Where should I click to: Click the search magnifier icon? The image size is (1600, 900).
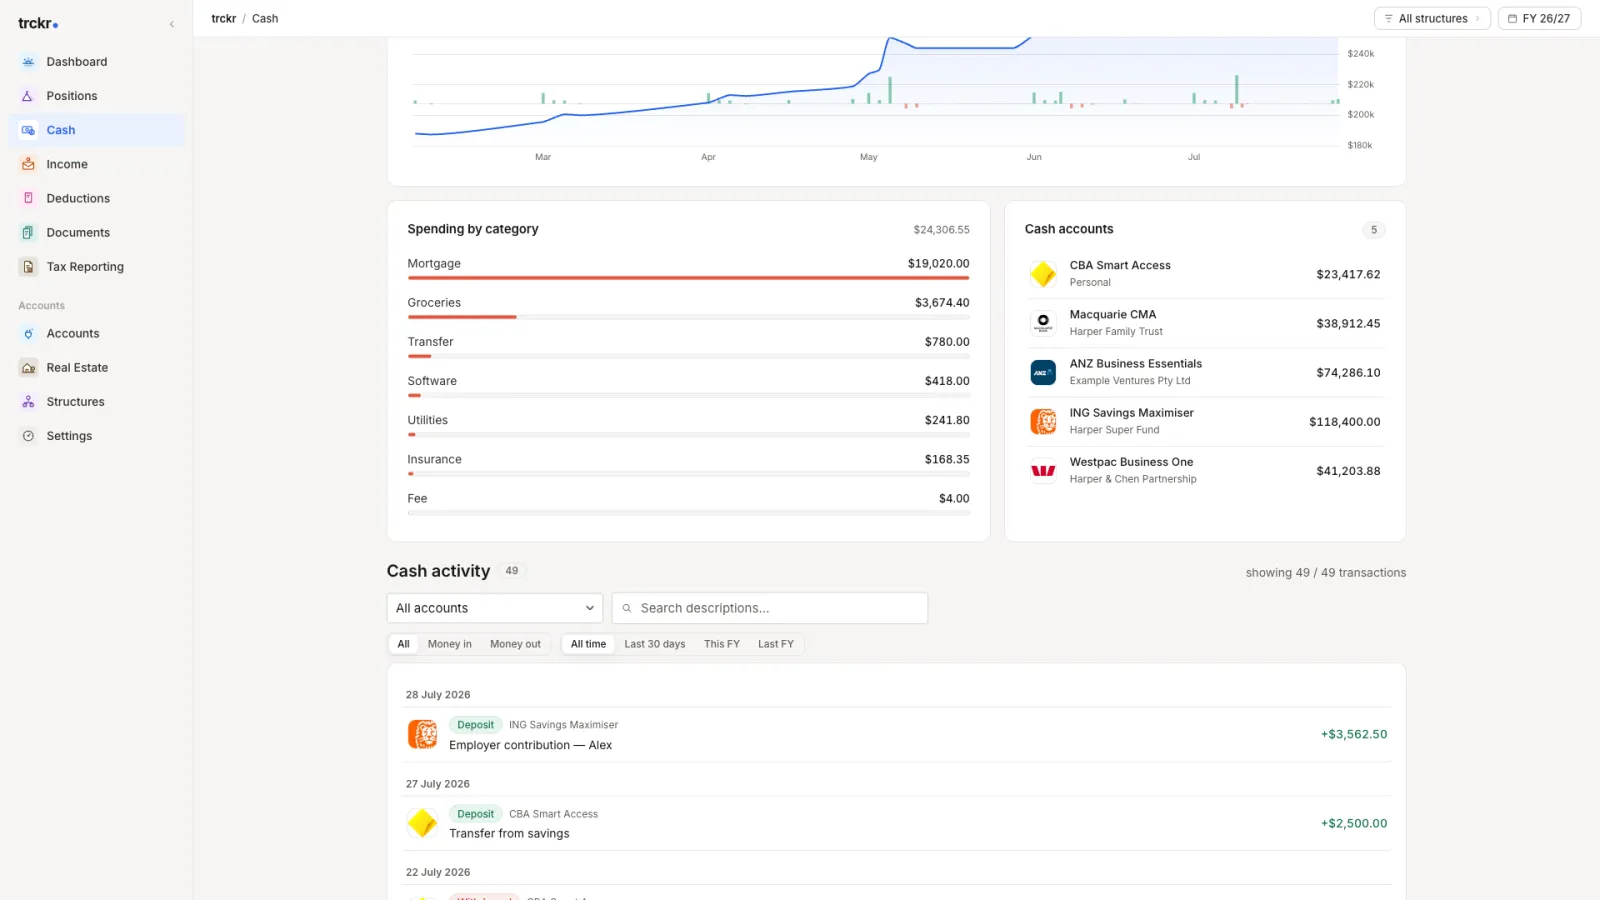pyautogui.click(x=627, y=608)
